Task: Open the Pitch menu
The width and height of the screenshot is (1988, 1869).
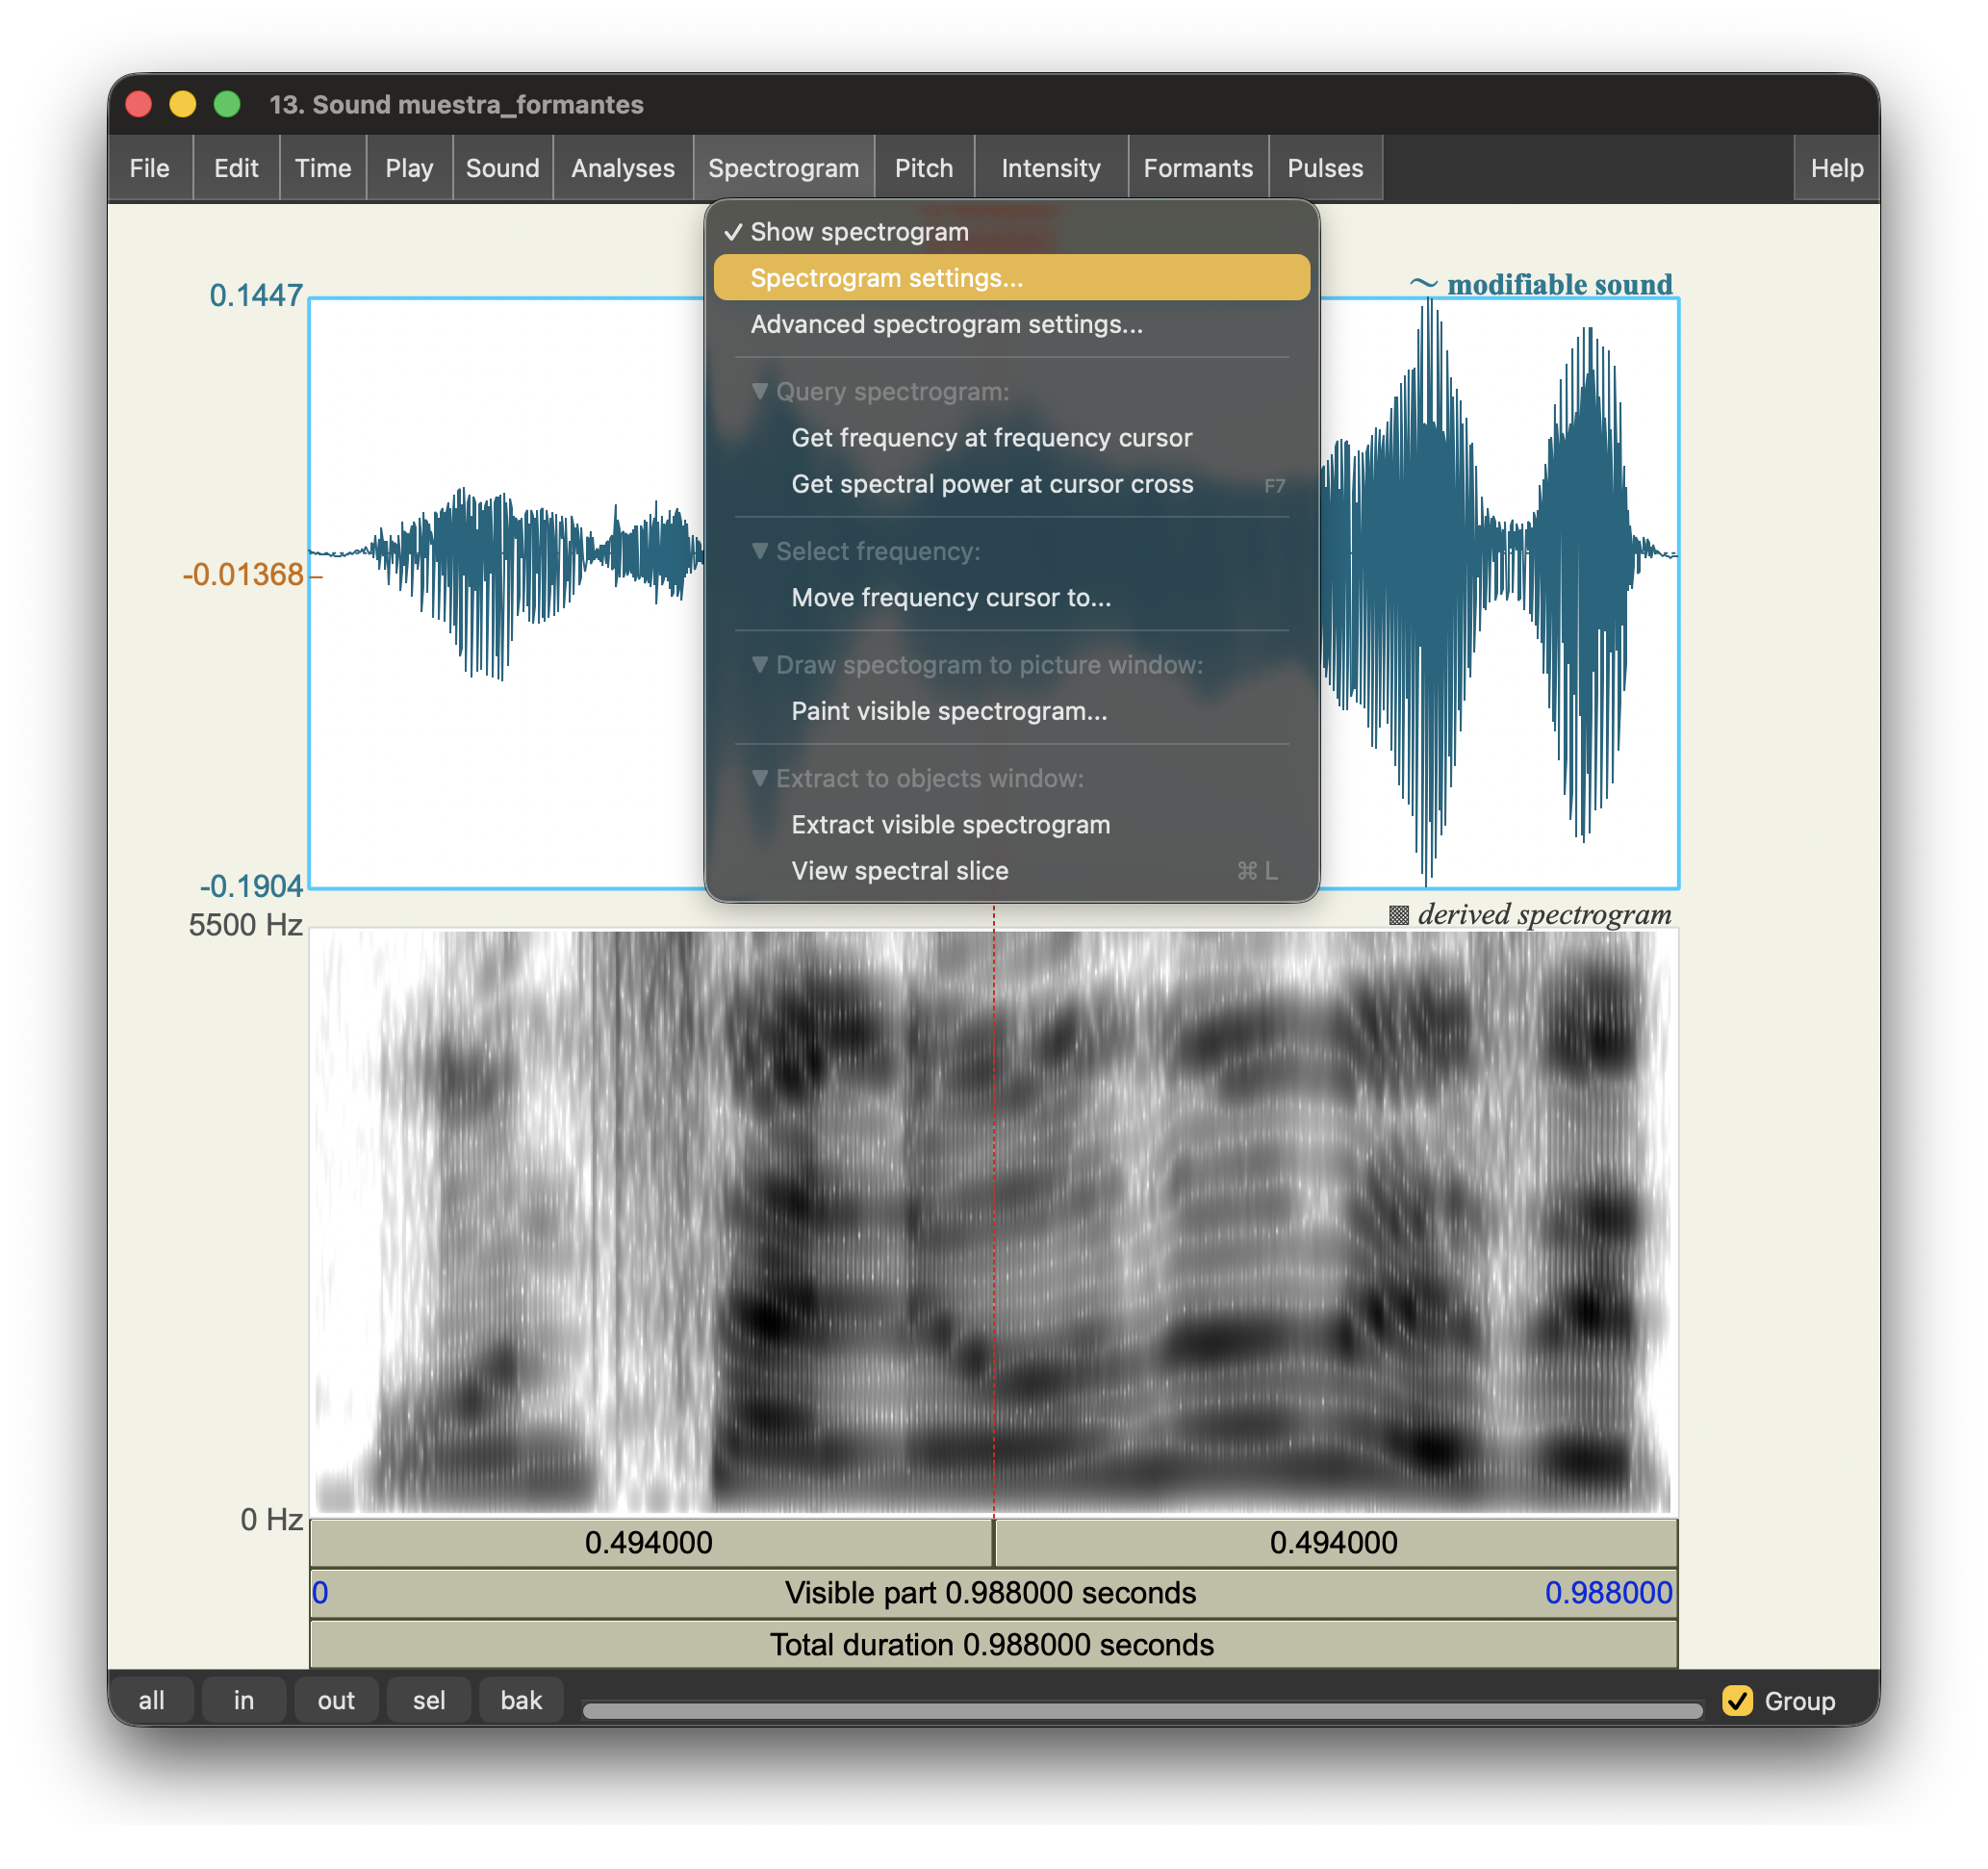Action: pyautogui.click(x=923, y=168)
